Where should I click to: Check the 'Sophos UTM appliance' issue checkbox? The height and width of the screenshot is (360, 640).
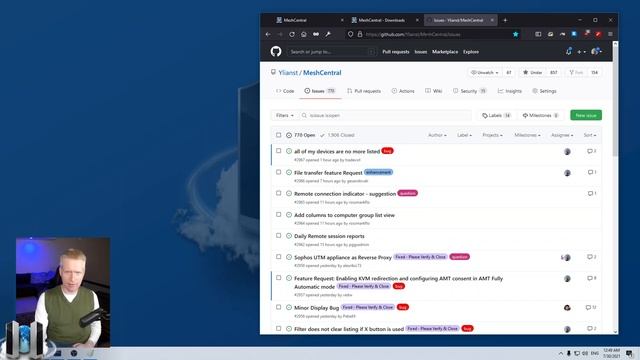pyautogui.click(x=278, y=257)
